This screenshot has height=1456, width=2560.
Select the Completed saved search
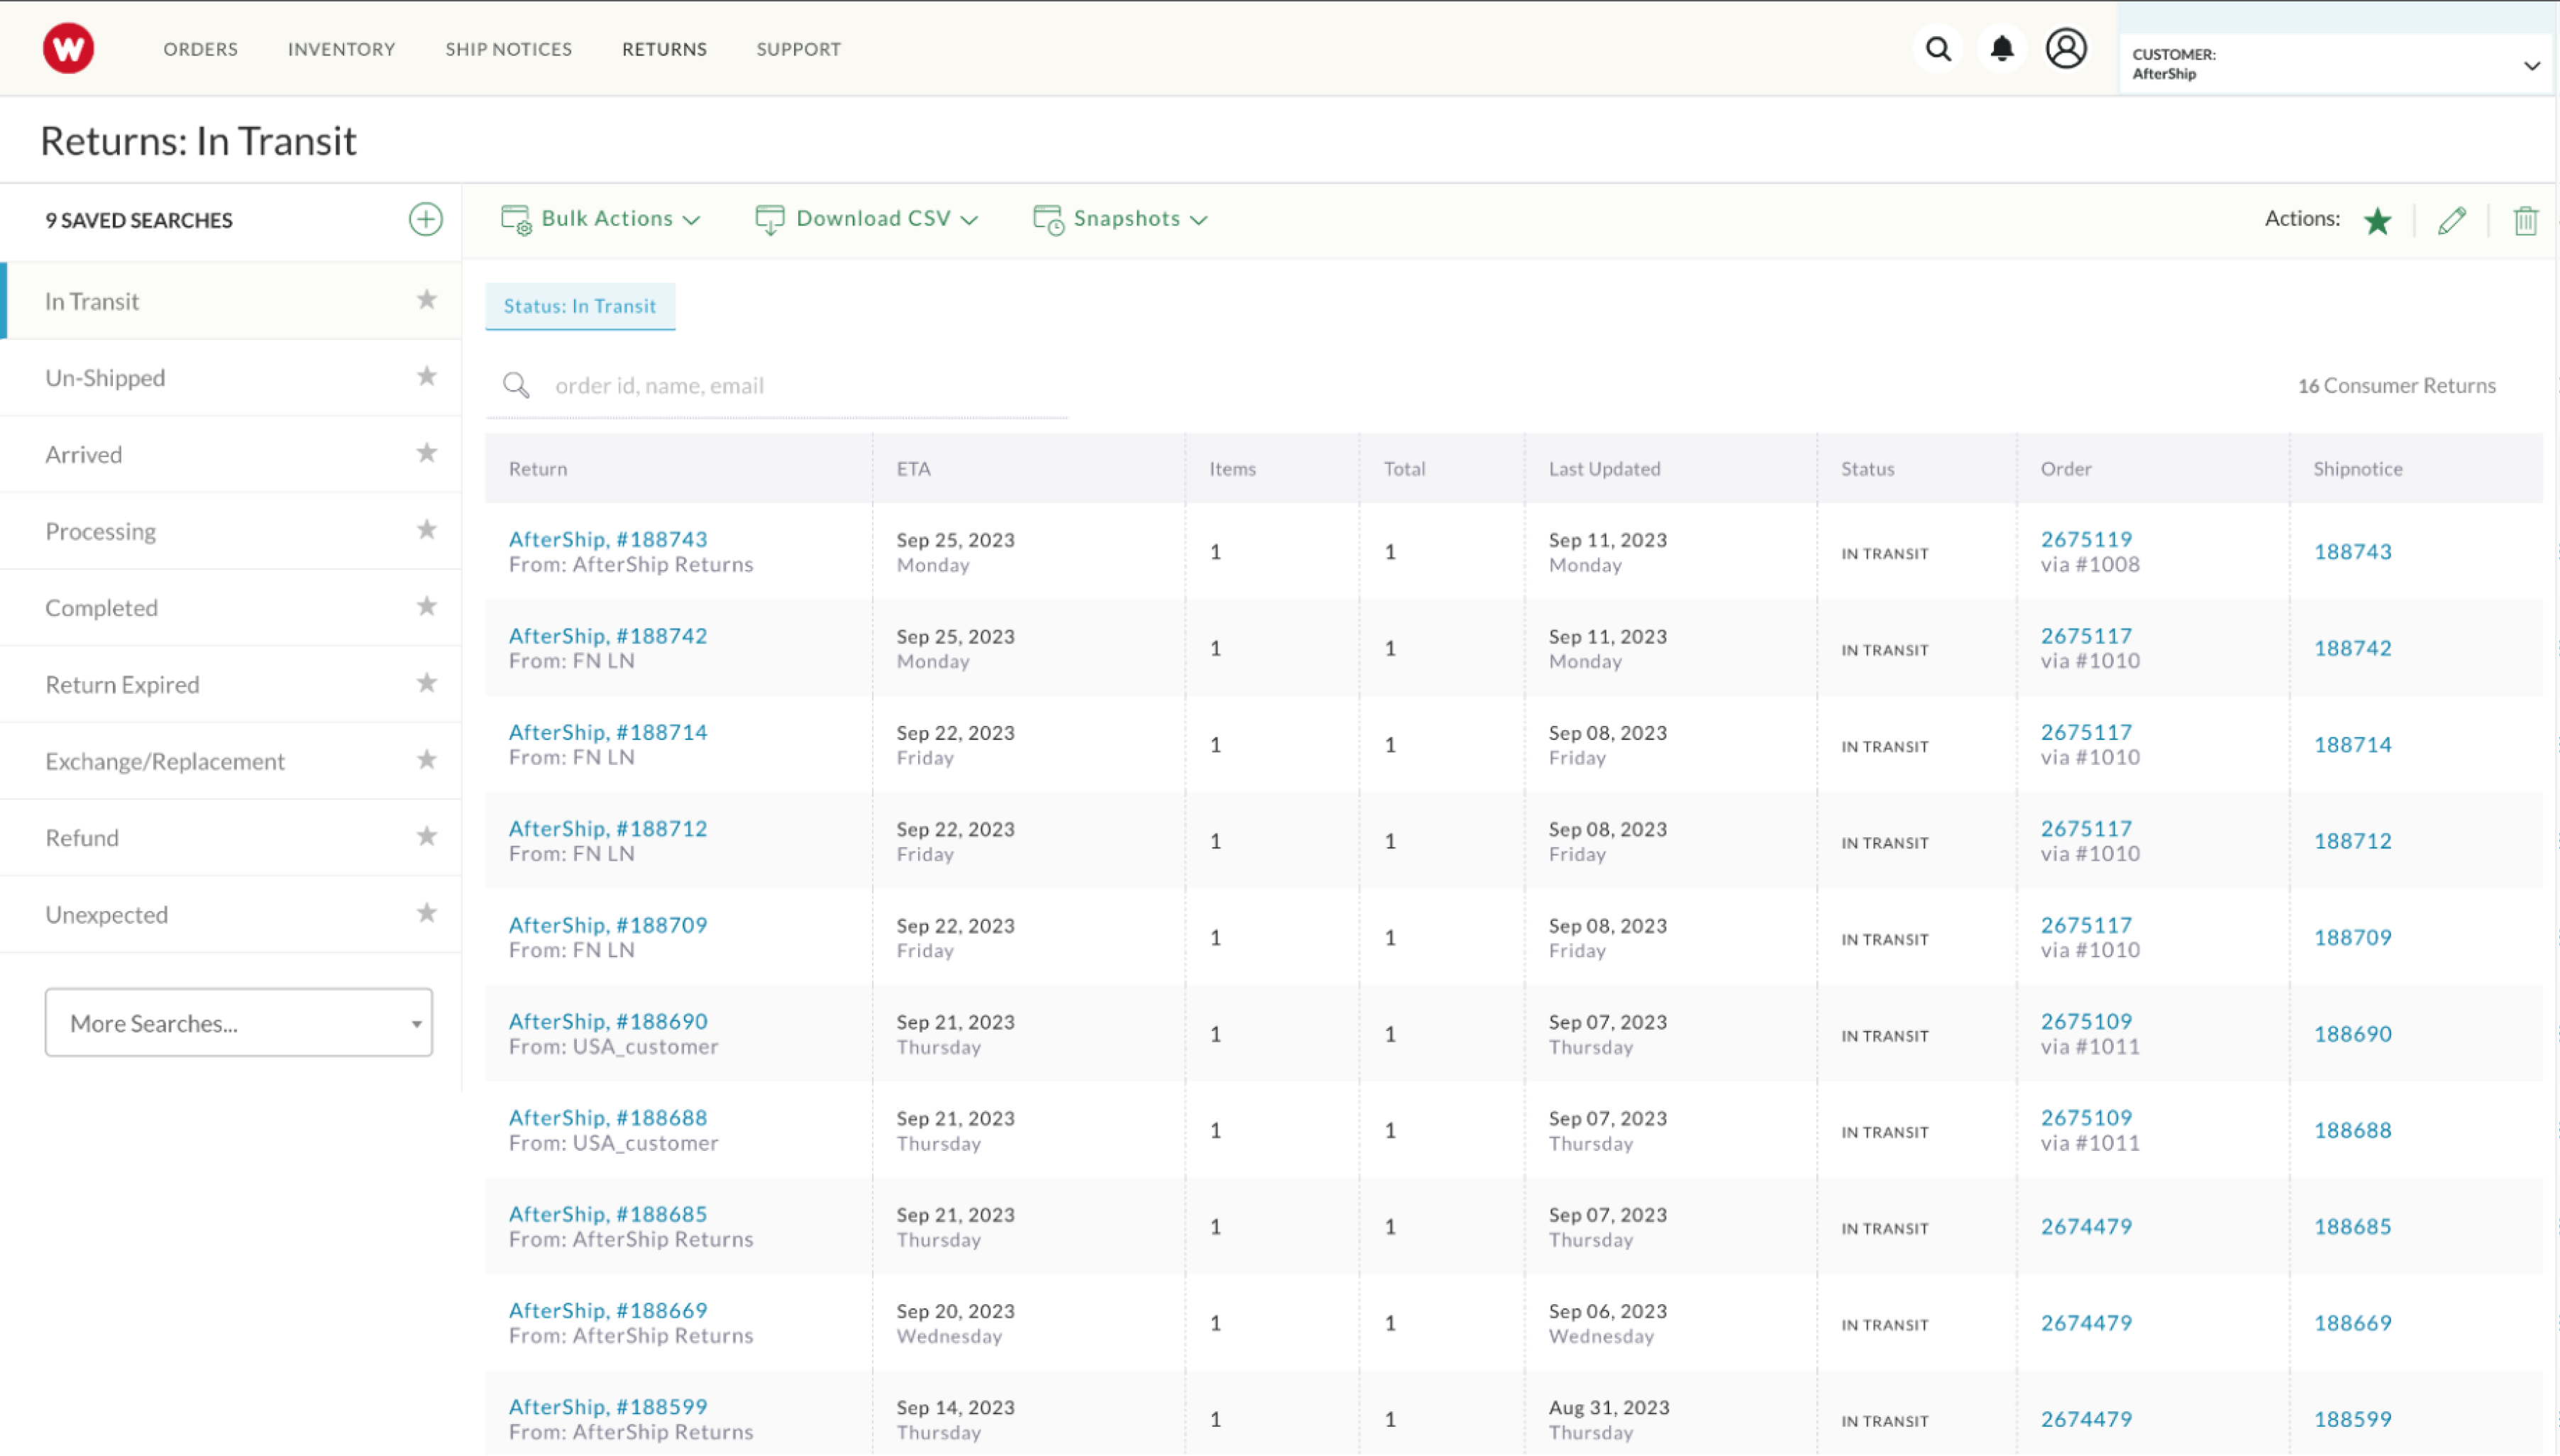(x=231, y=608)
